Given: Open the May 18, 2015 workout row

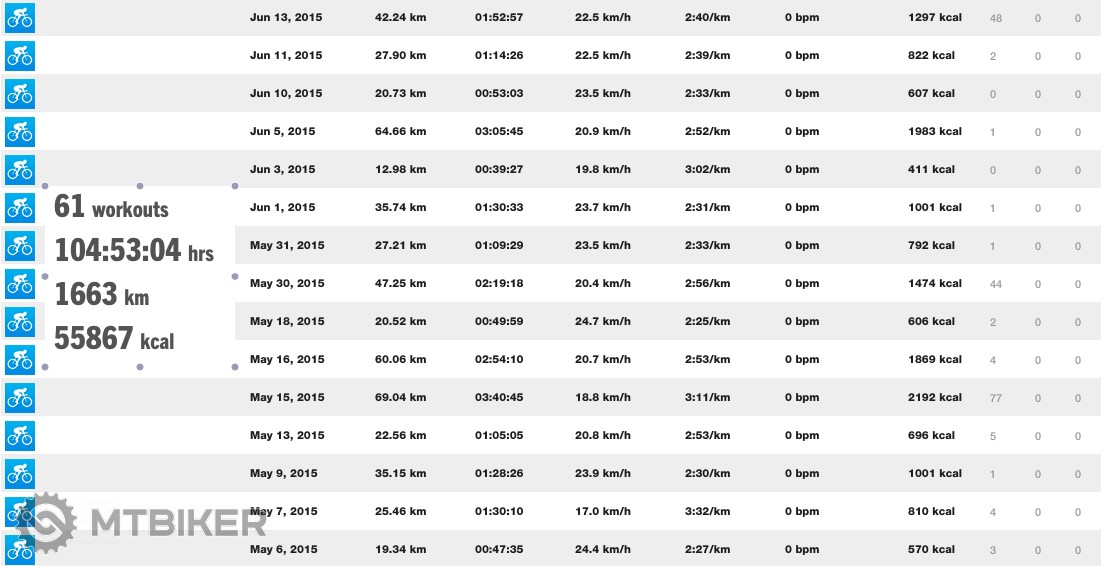Looking at the screenshot, I should click(287, 322).
